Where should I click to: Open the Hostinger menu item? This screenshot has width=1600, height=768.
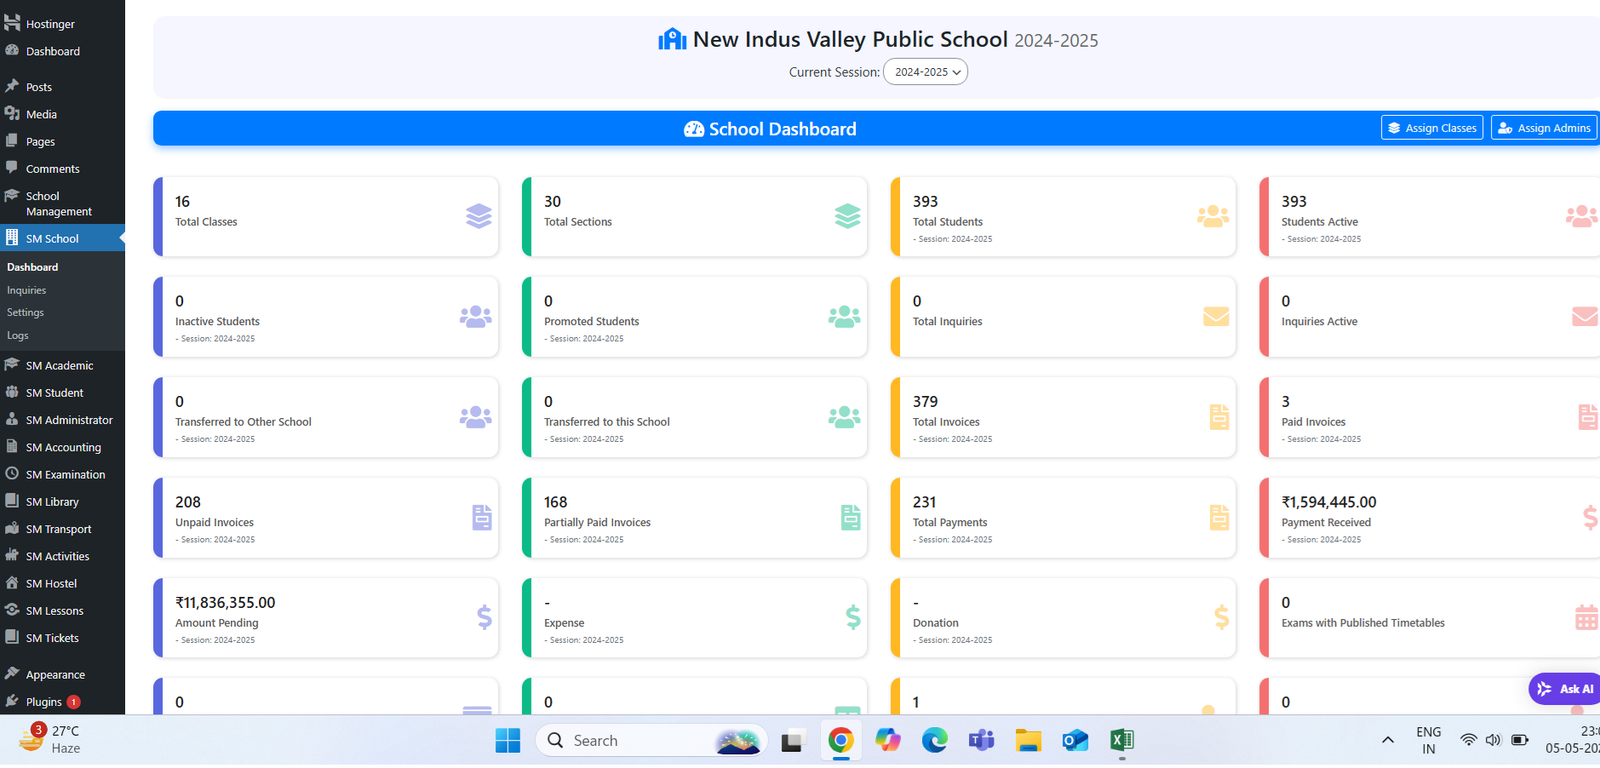tap(62, 23)
